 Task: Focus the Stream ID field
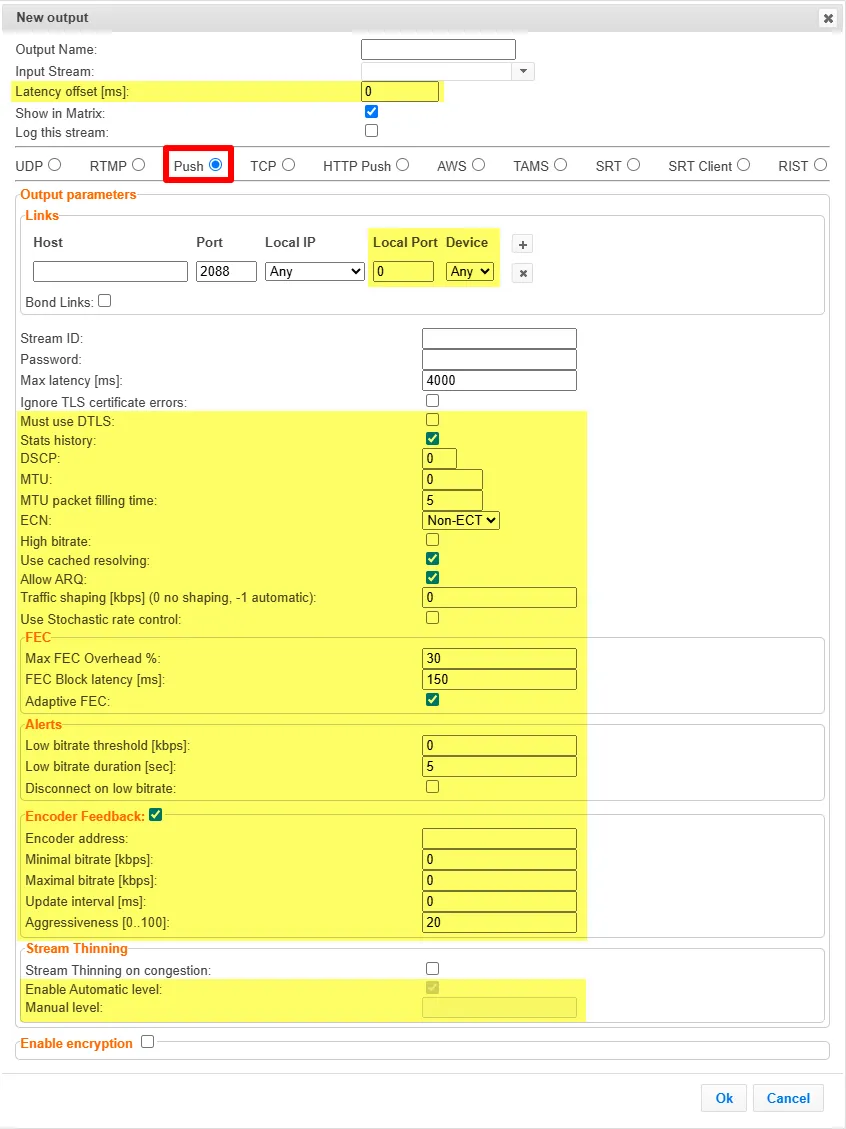point(500,338)
